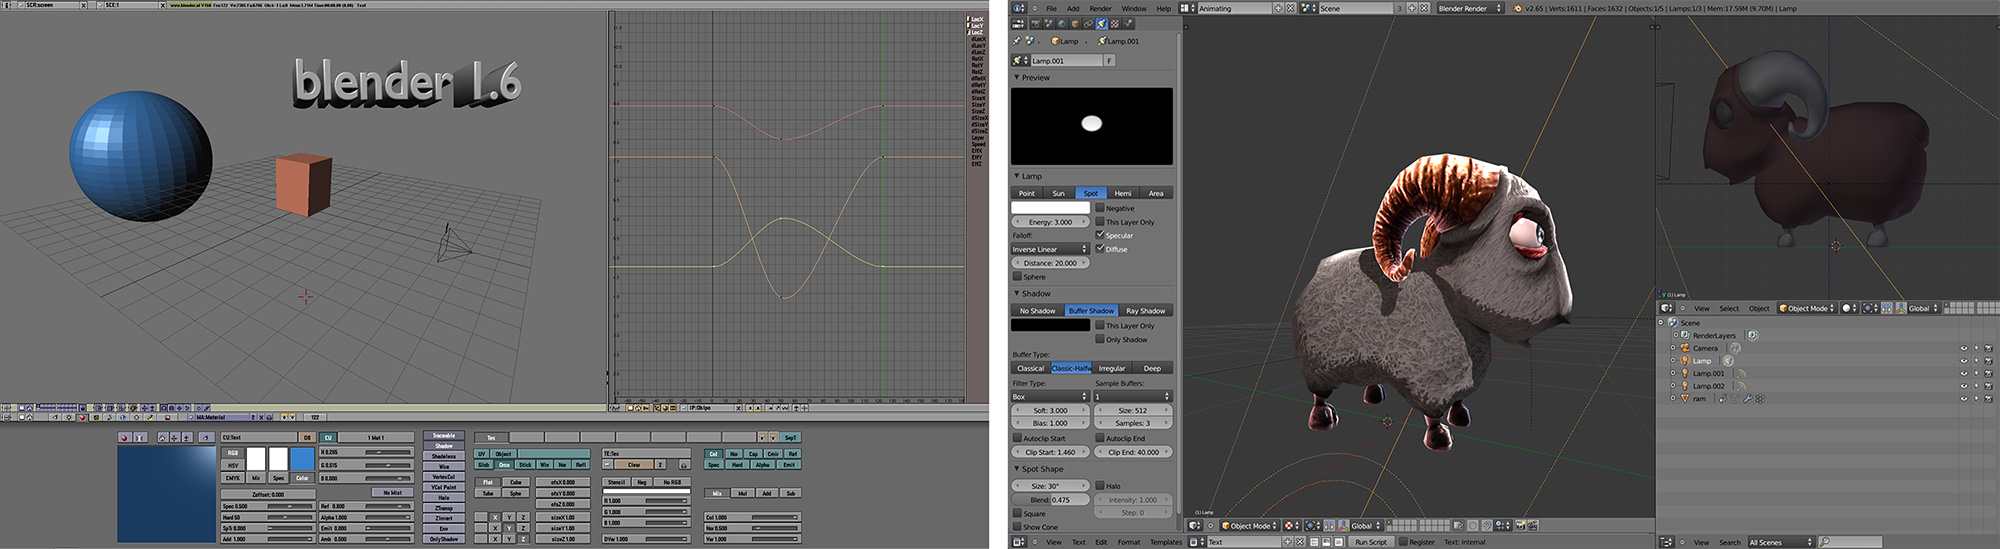Open the Render properties tab icon

1036,24
